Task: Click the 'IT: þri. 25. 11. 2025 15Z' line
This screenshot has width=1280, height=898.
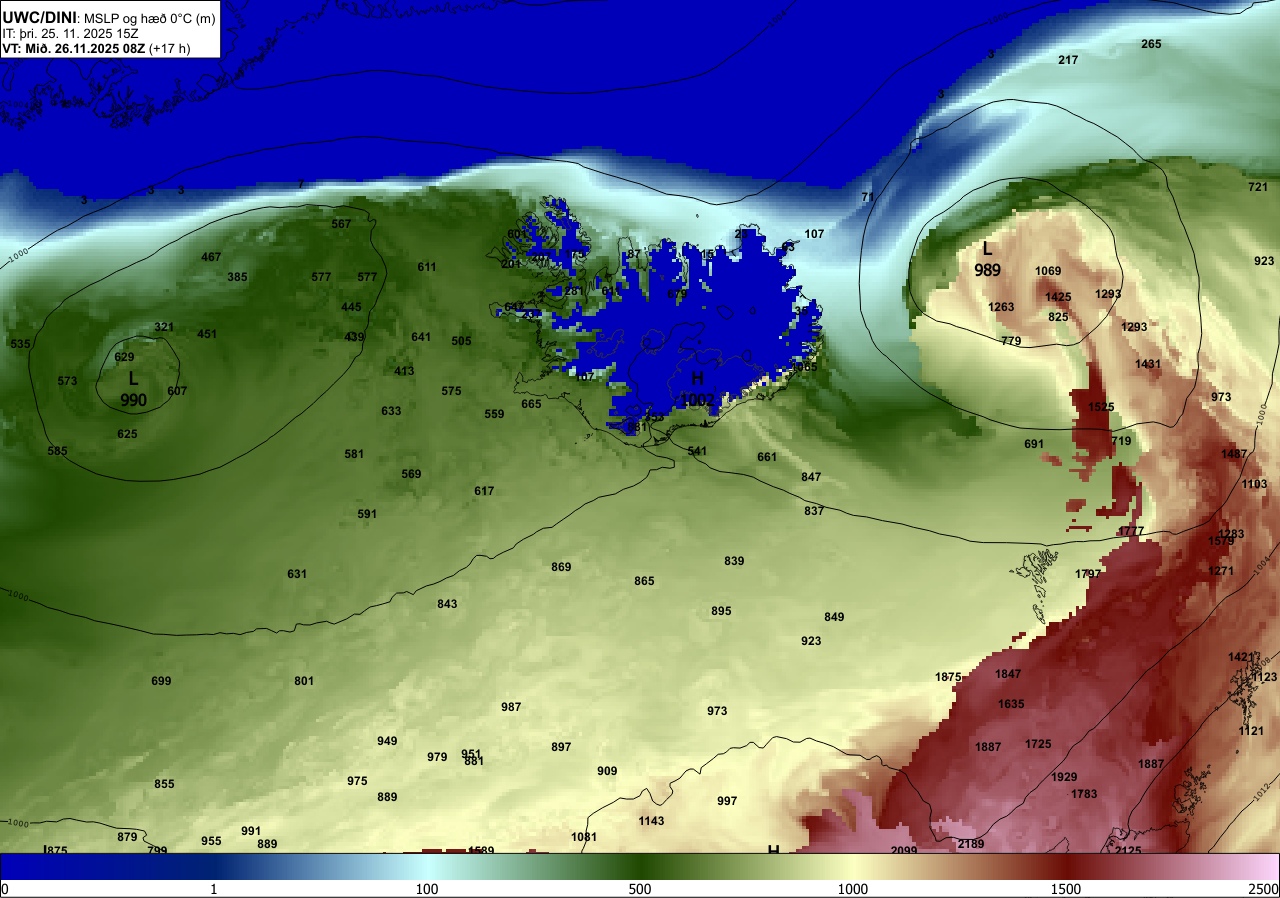Action: coord(69,33)
